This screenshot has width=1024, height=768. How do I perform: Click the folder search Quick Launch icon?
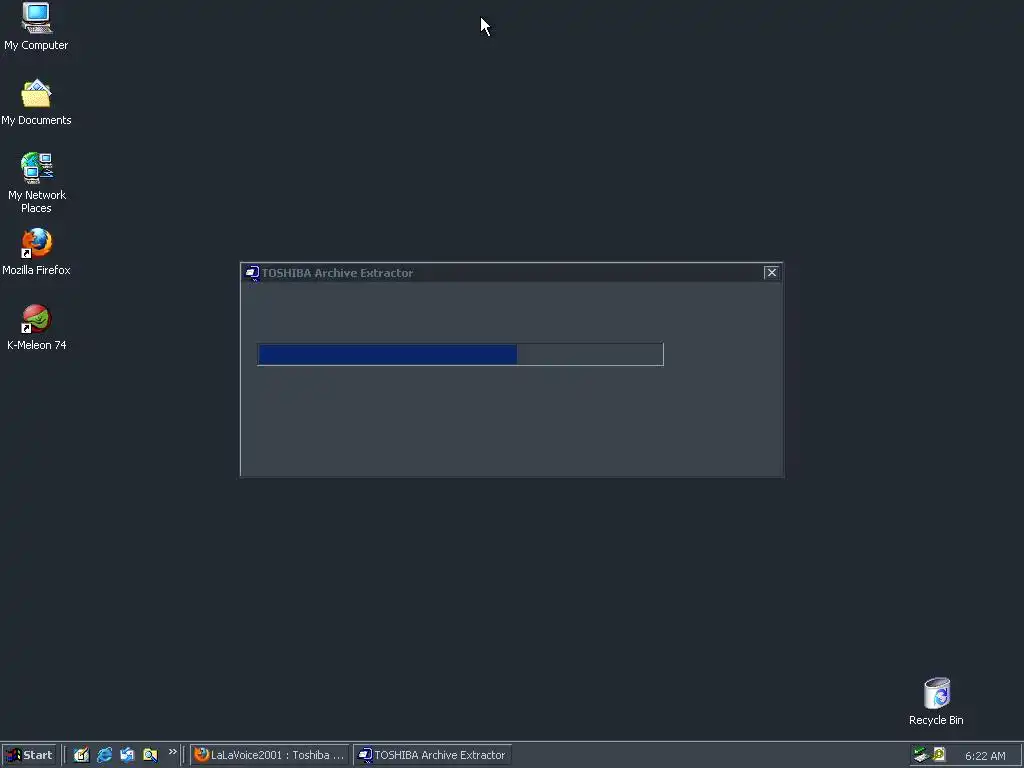click(x=150, y=755)
